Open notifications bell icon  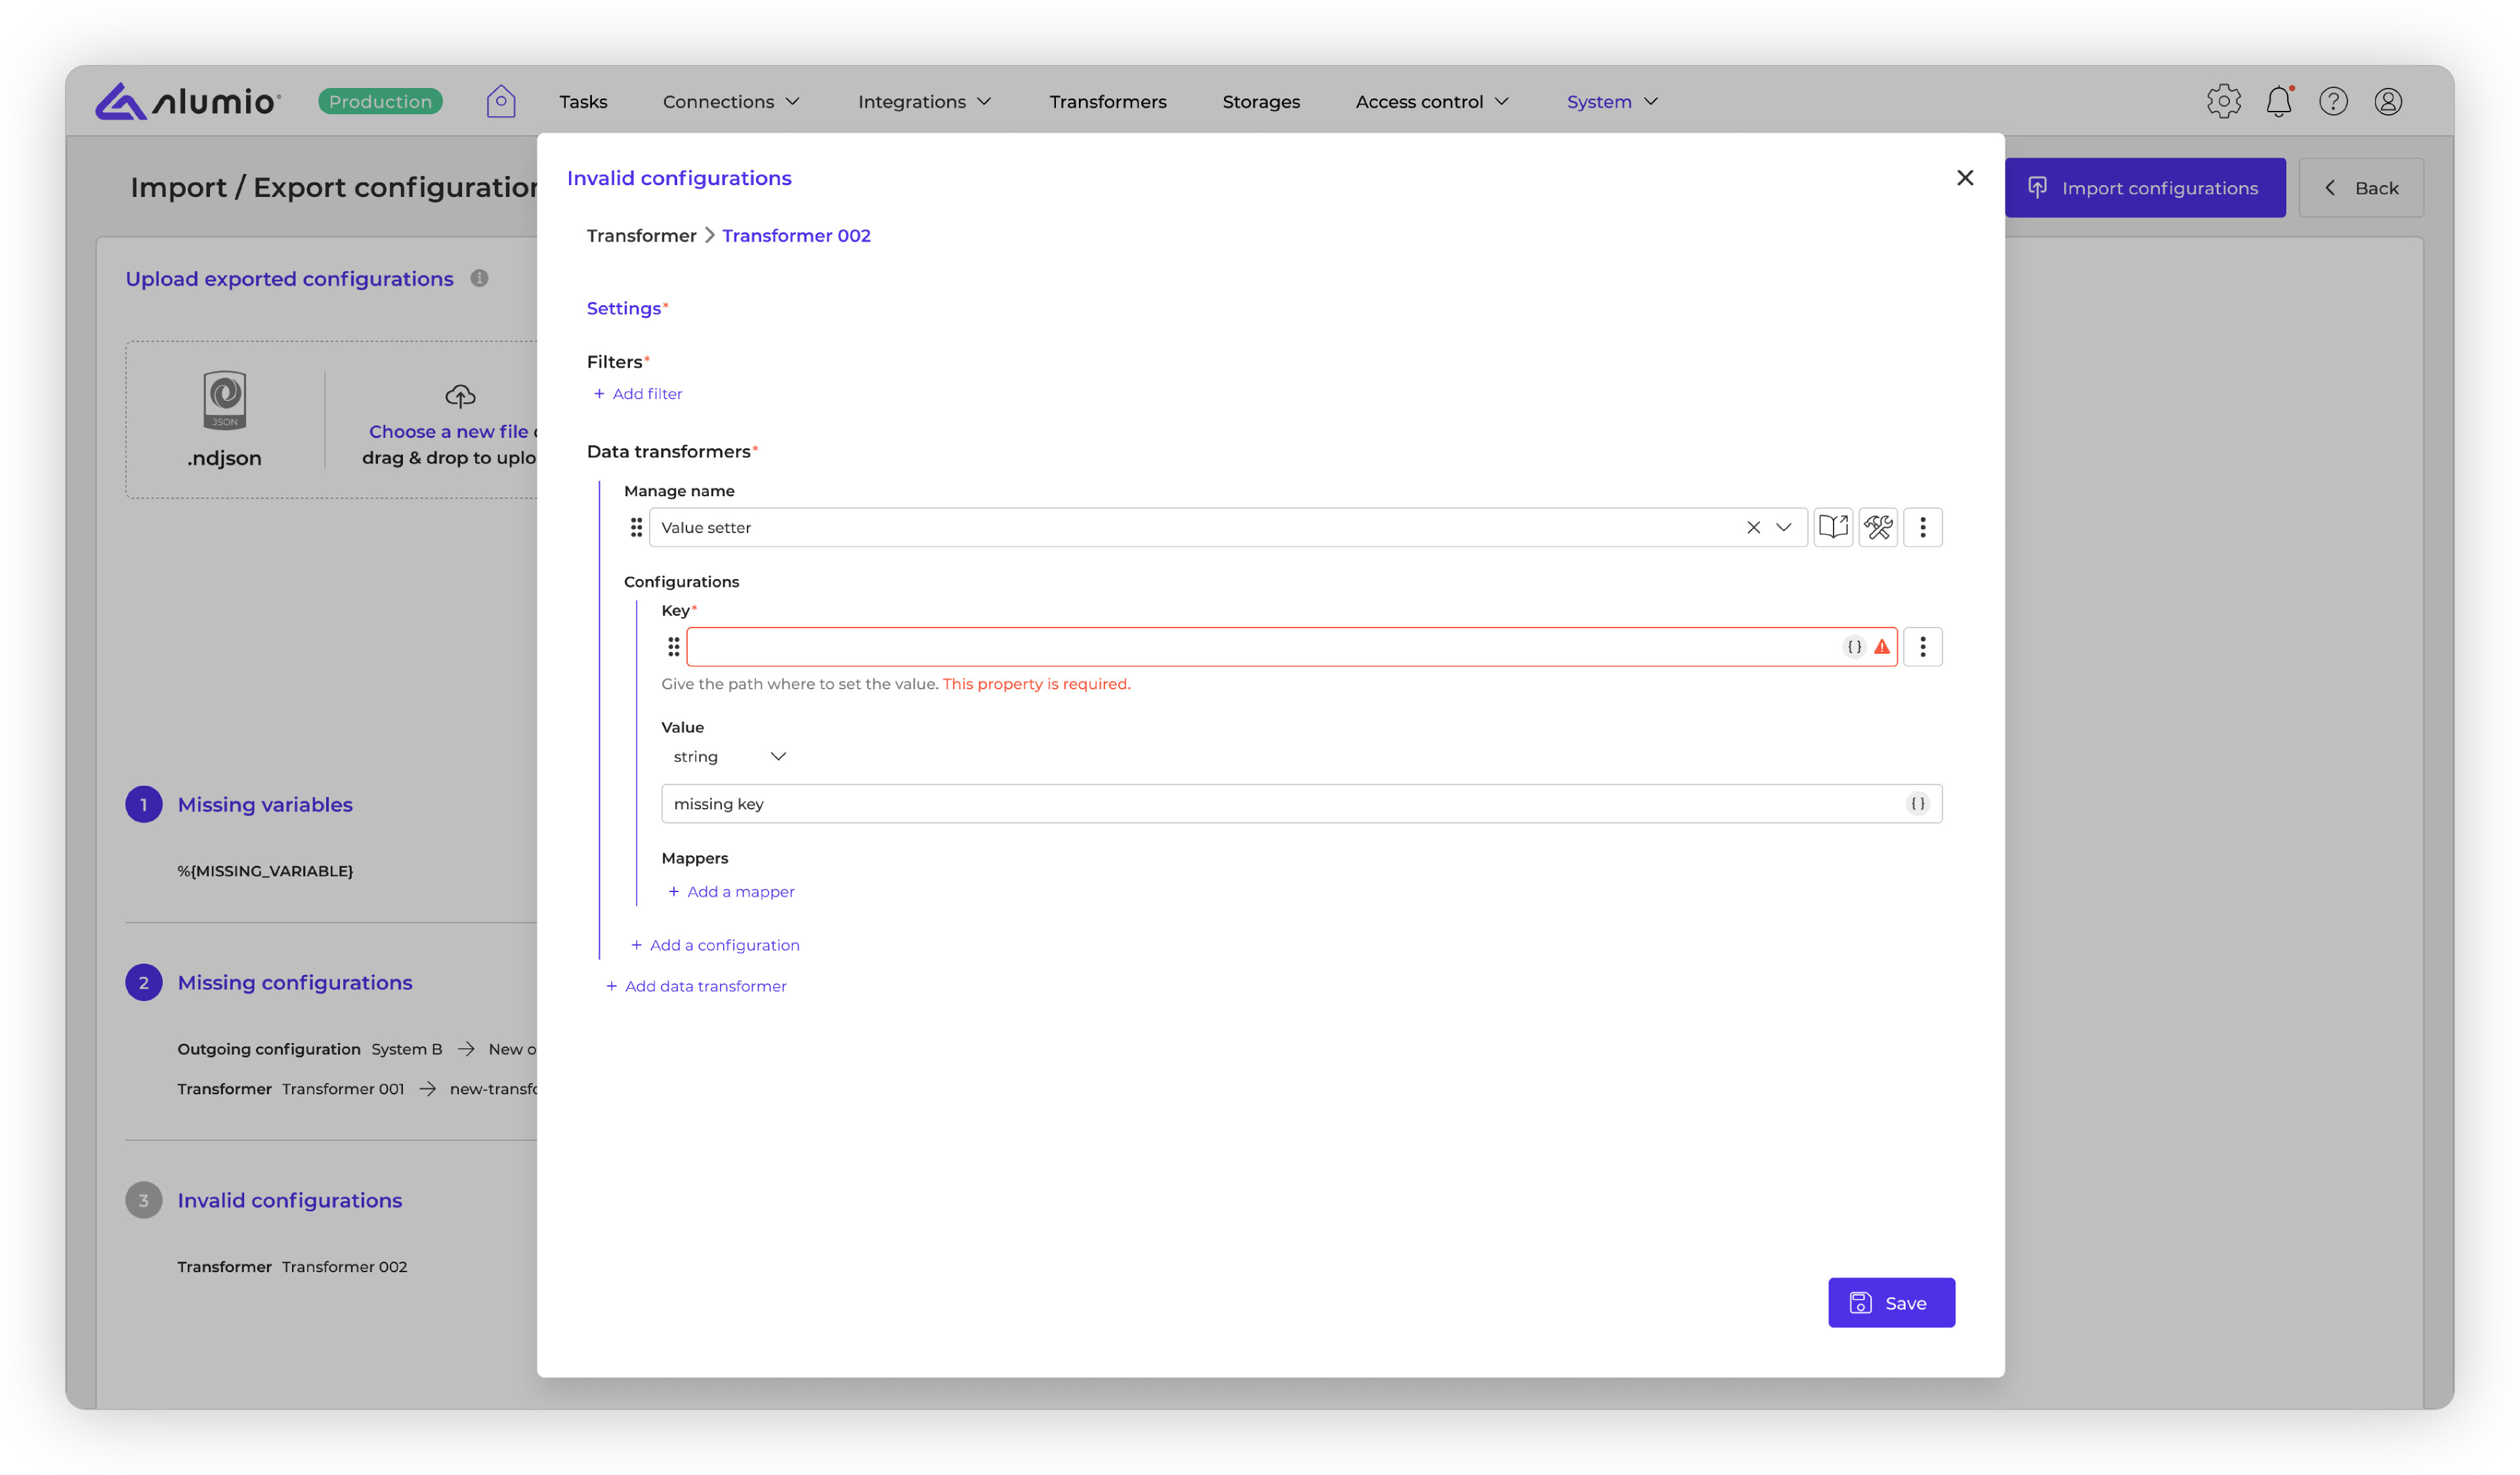pyautogui.click(x=2278, y=101)
